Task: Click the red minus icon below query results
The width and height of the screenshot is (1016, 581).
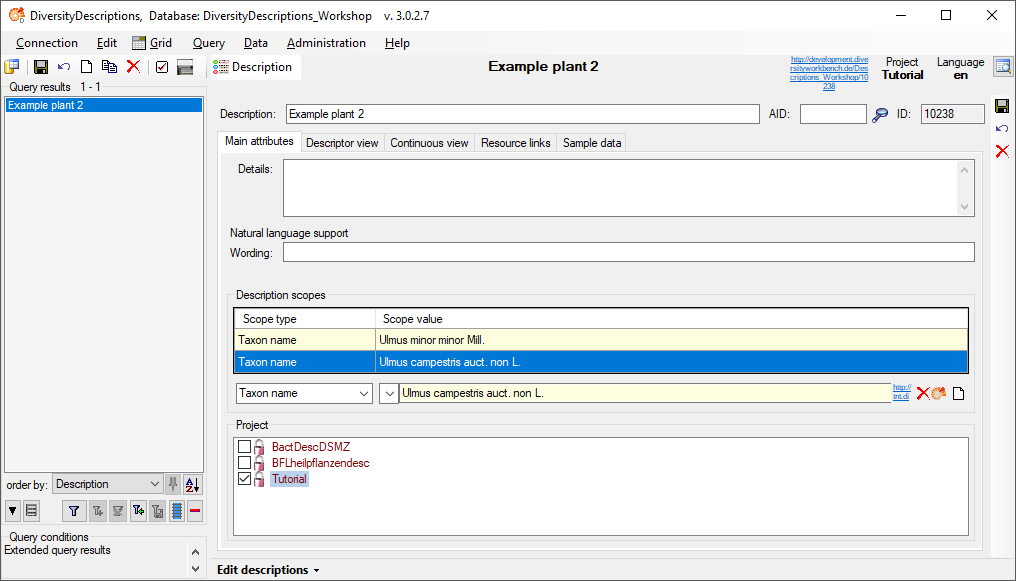Action: tap(195, 511)
